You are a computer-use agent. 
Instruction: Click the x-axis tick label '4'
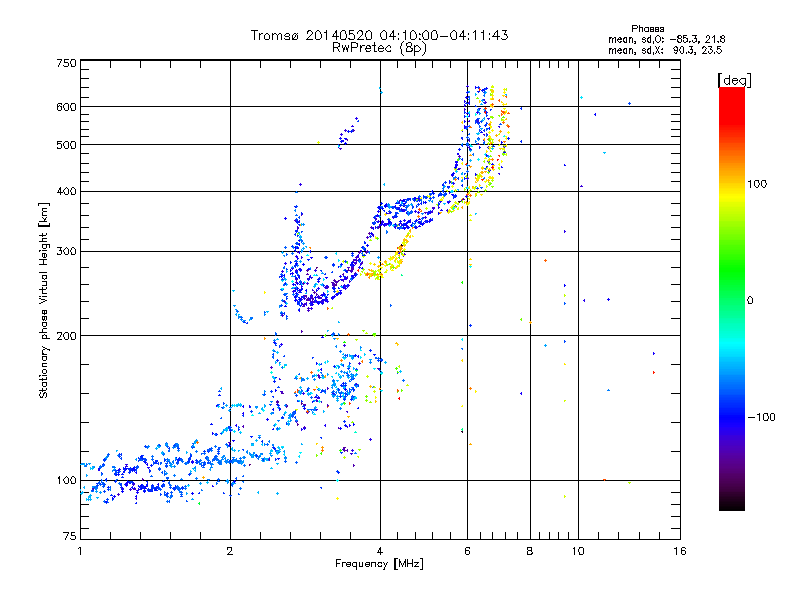coord(380,551)
